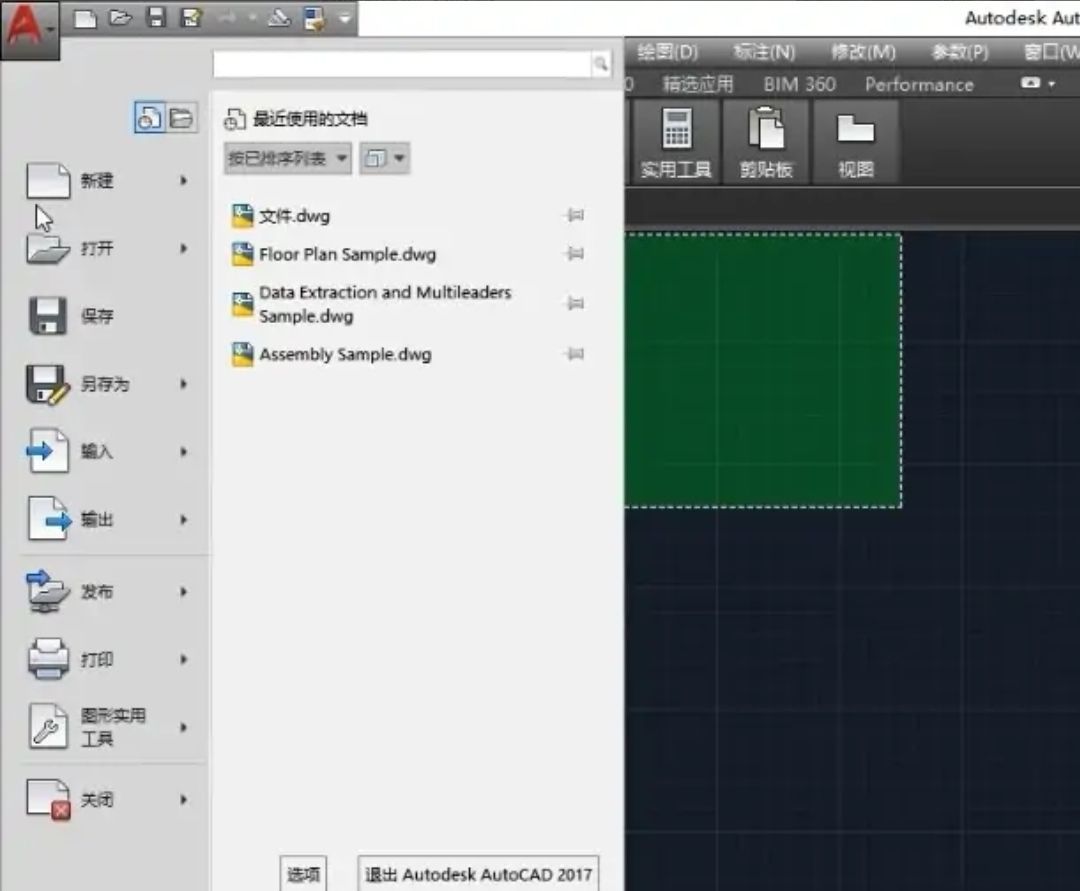Expand the 输出 submenu arrow
This screenshot has width=1080, height=891.
[183, 519]
